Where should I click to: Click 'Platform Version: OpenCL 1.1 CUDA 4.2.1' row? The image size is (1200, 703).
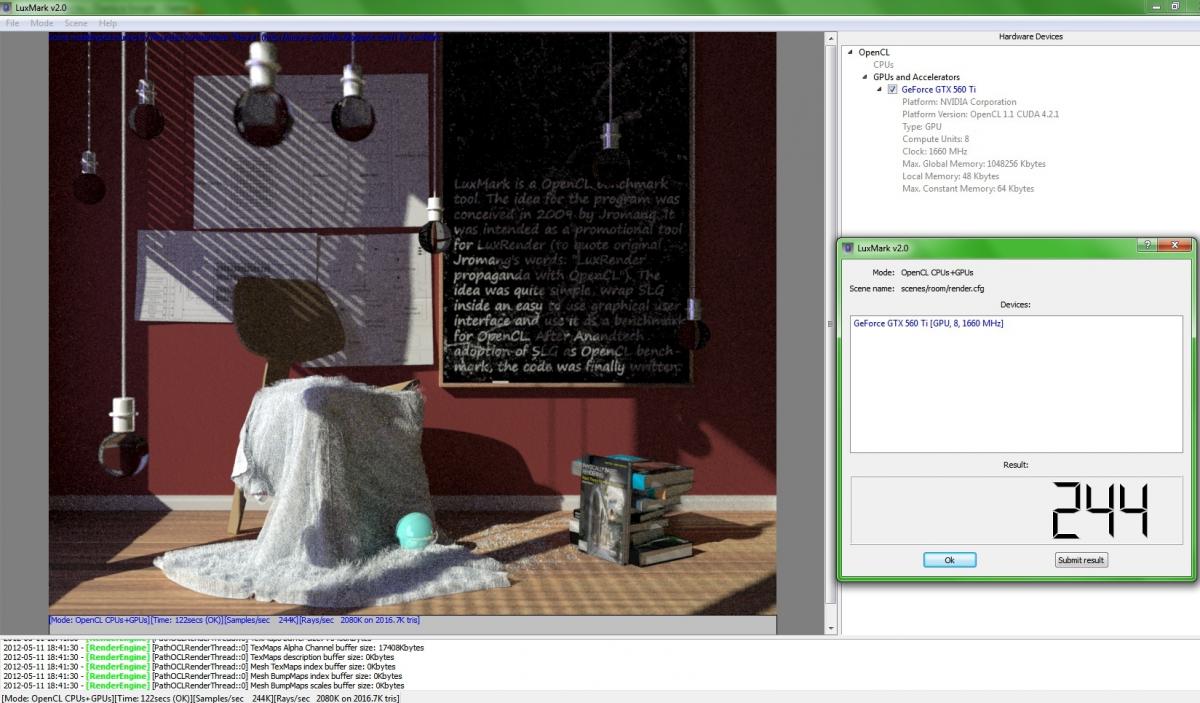click(x=980, y=114)
